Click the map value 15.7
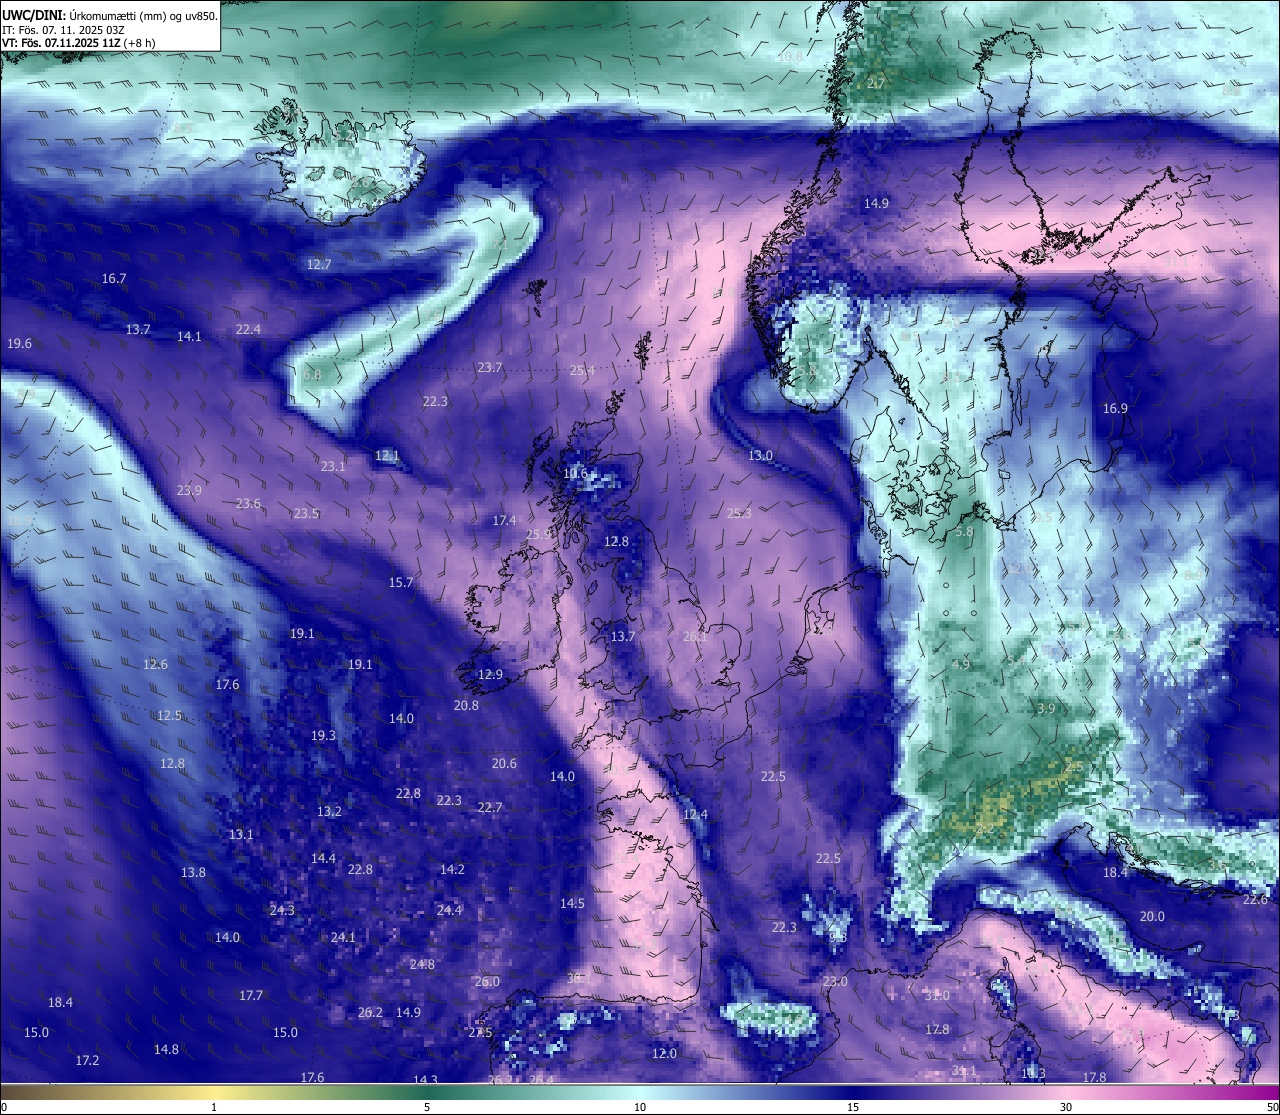Image resolution: width=1280 pixels, height=1115 pixels. (401, 582)
